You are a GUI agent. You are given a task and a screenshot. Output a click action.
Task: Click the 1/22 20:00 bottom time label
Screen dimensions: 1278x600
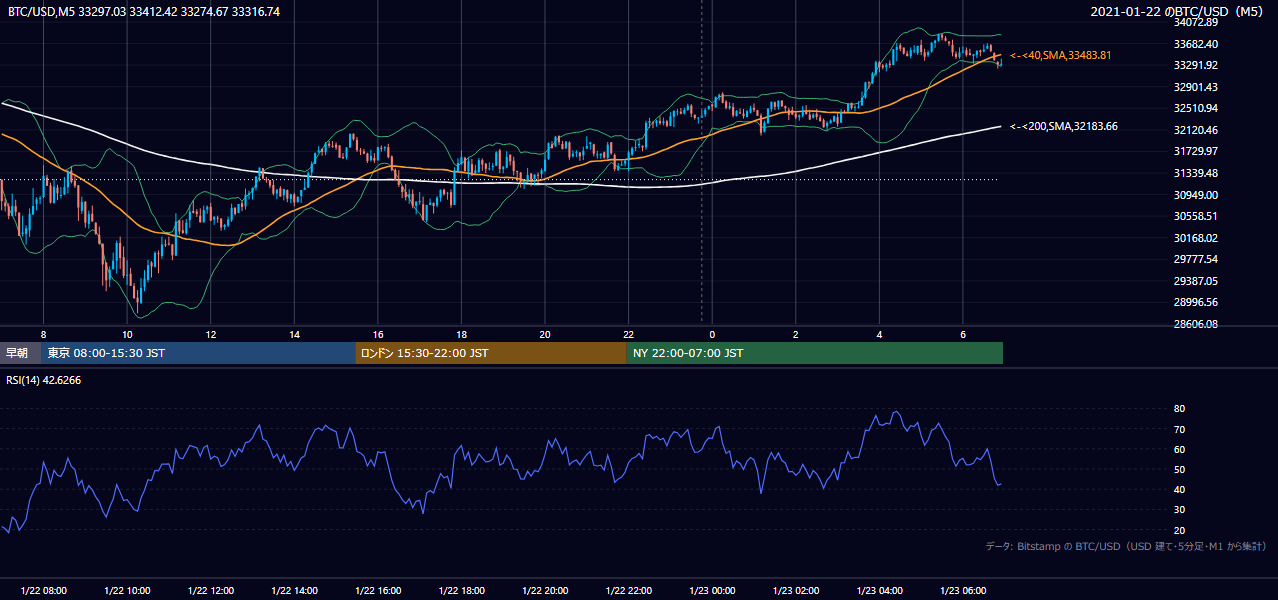tap(545, 591)
